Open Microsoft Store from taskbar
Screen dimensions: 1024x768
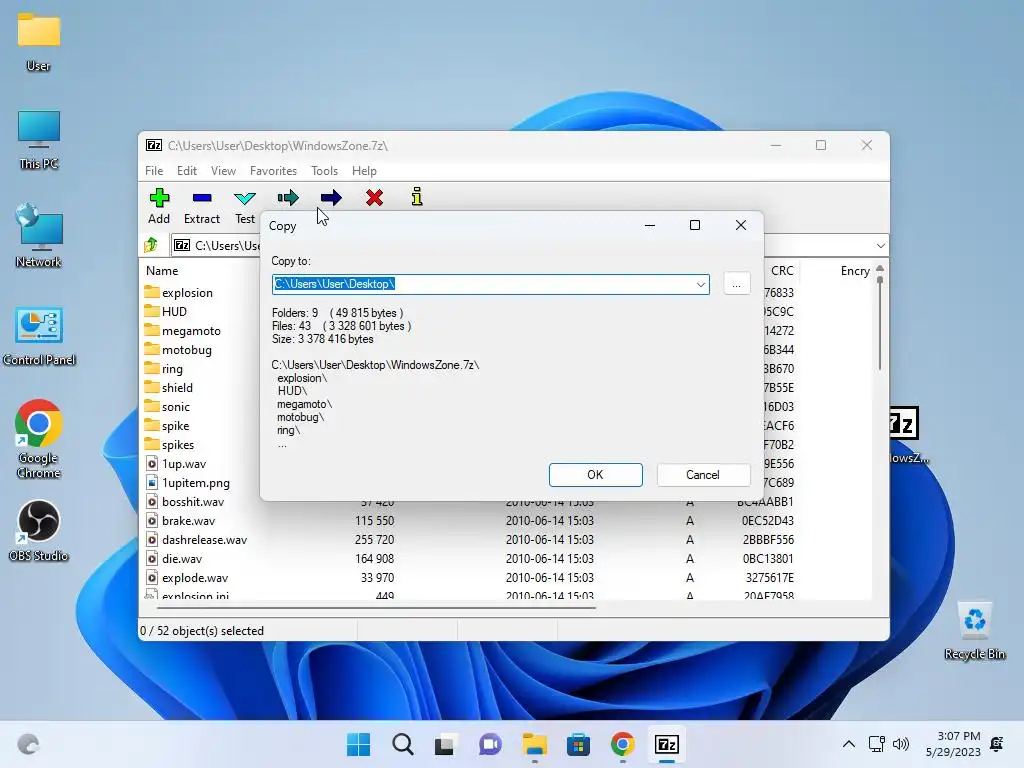(x=578, y=744)
